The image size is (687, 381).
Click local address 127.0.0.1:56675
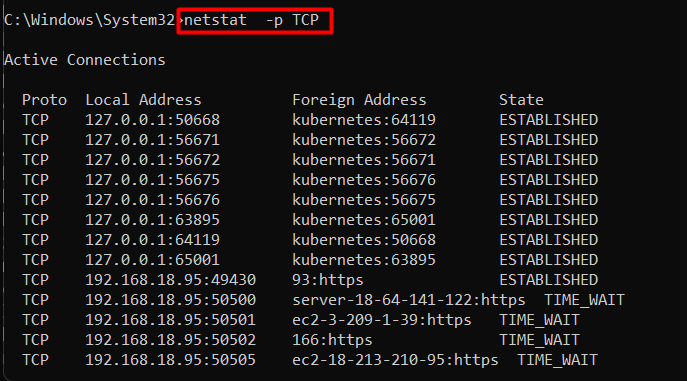pyautogui.click(x=152, y=180)
